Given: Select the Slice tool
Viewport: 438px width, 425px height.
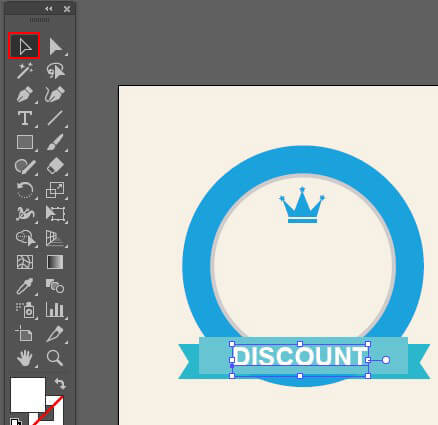Looking at the screenshot, I should [55, 334].
